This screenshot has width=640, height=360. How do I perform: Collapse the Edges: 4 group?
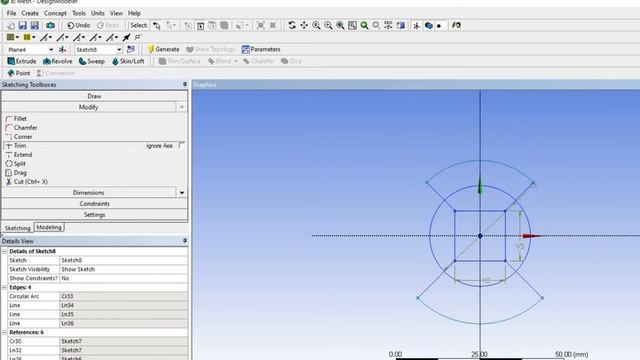pyautogui.click(x=4, y=287)
